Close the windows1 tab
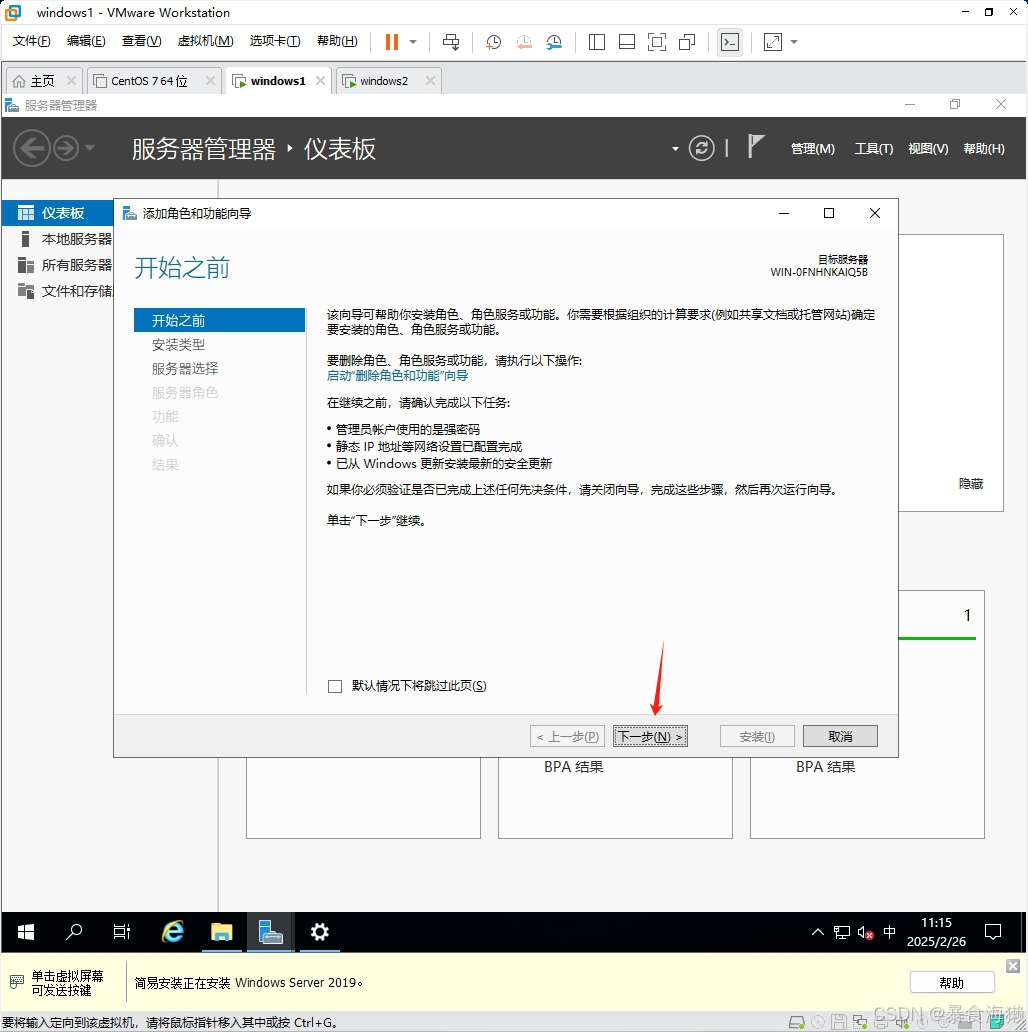 click(x=321, y=80)
